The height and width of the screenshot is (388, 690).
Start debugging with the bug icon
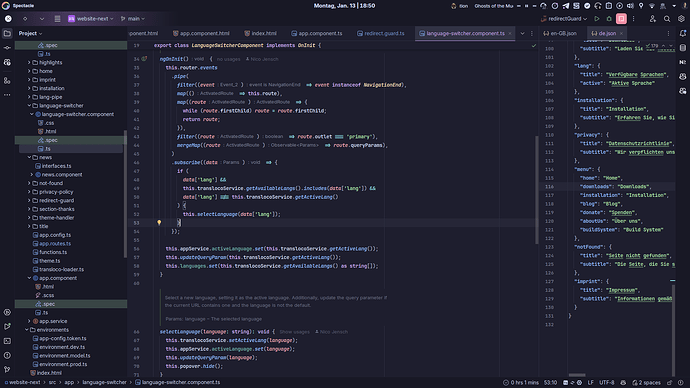[609, 19]
